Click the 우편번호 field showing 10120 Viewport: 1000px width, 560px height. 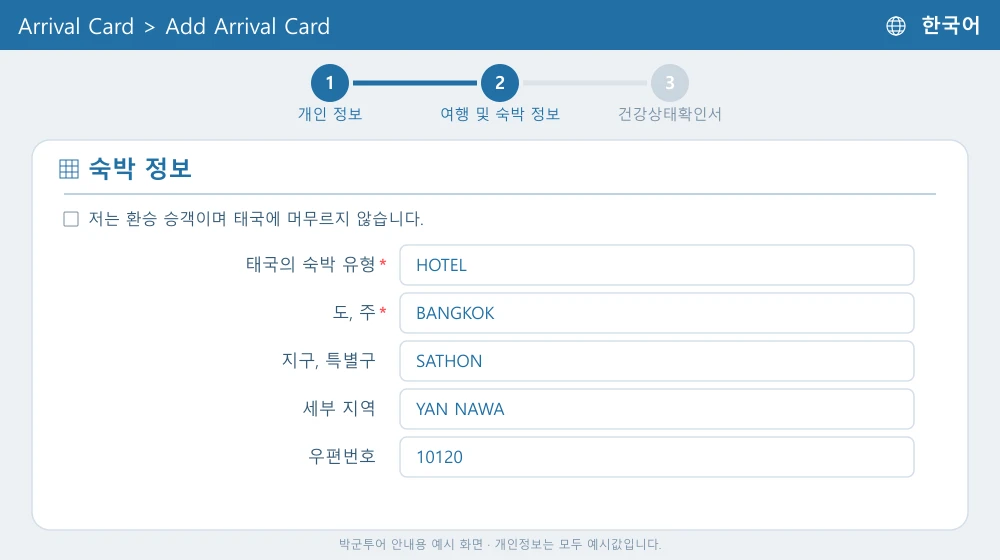(x=657, y=457)
